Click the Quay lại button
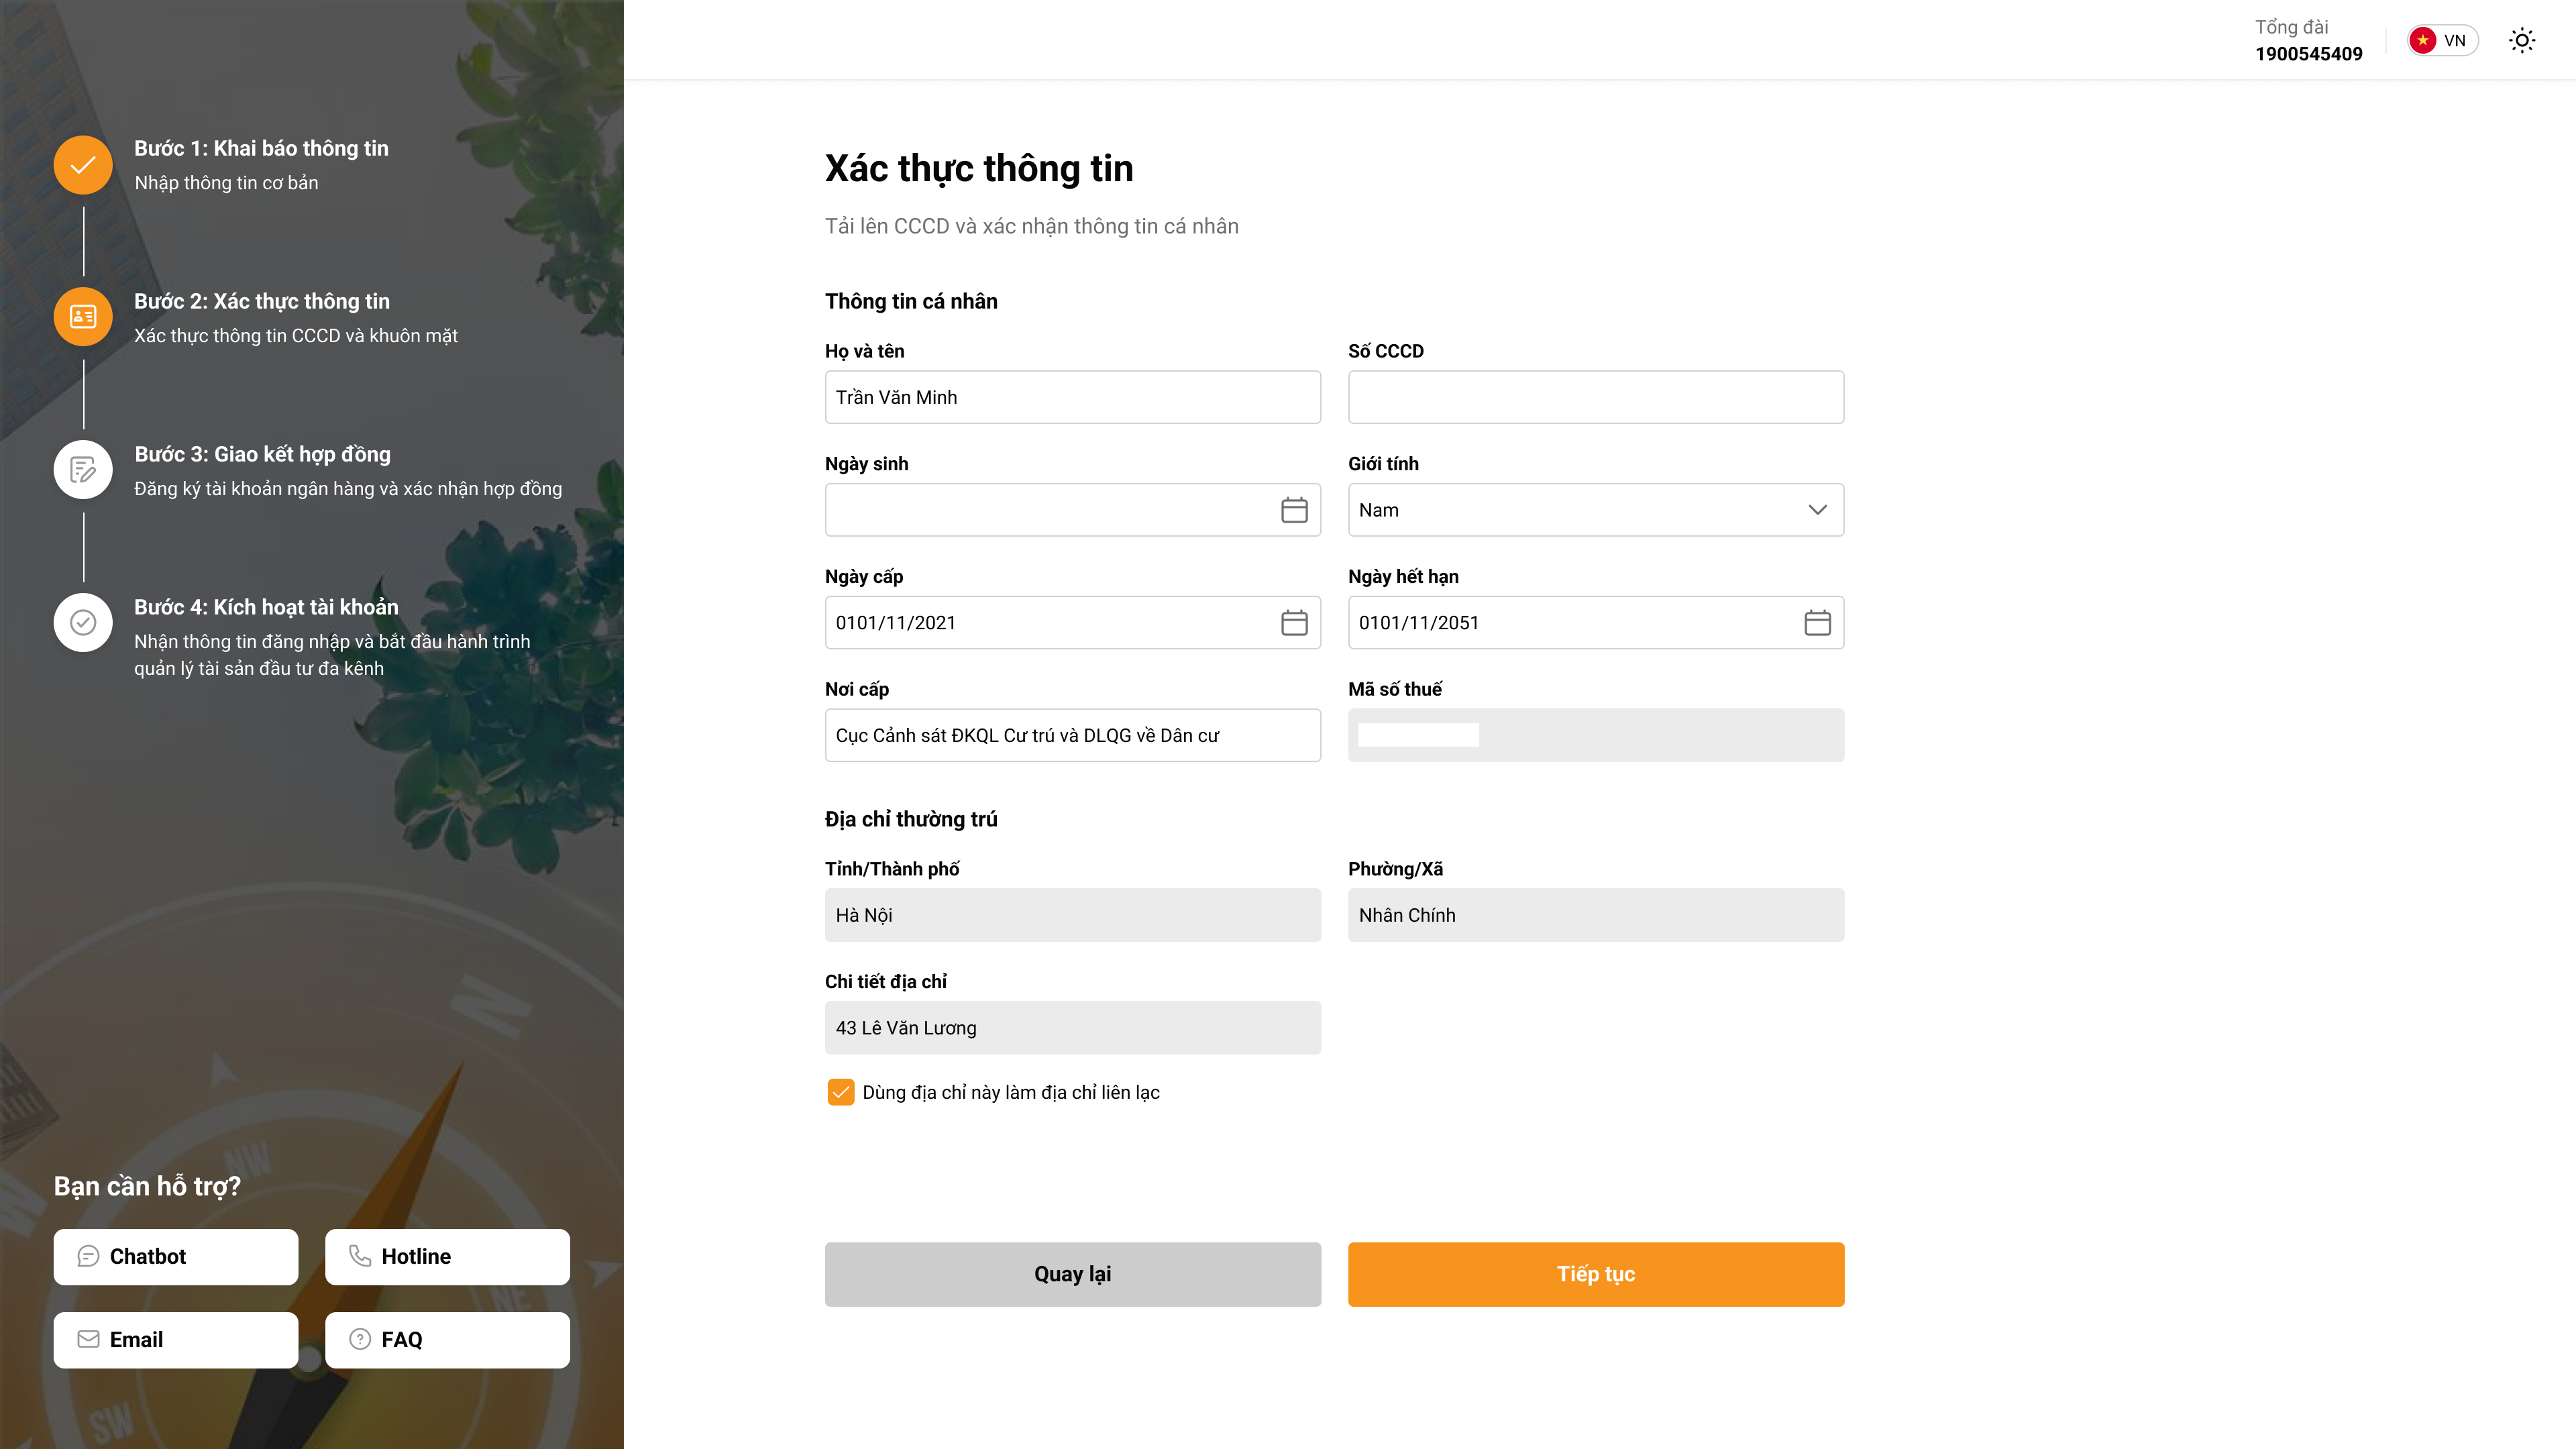 point(1073,1274)
